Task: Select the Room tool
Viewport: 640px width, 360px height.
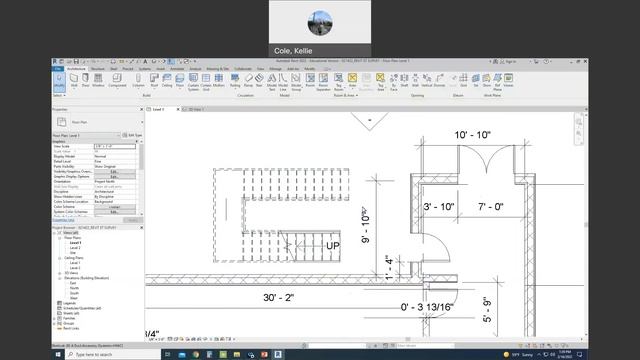Action: click(x=310, y=80)
